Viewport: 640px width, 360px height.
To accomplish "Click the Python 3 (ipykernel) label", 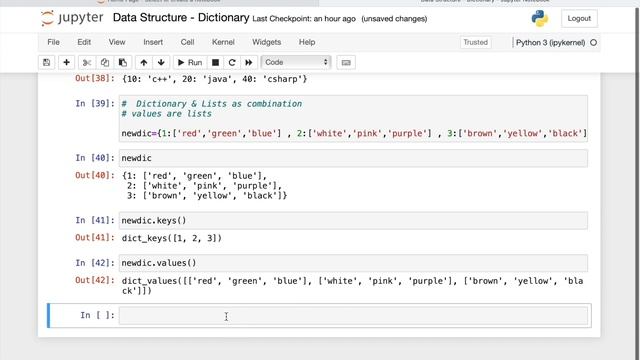I will point(550,42).
